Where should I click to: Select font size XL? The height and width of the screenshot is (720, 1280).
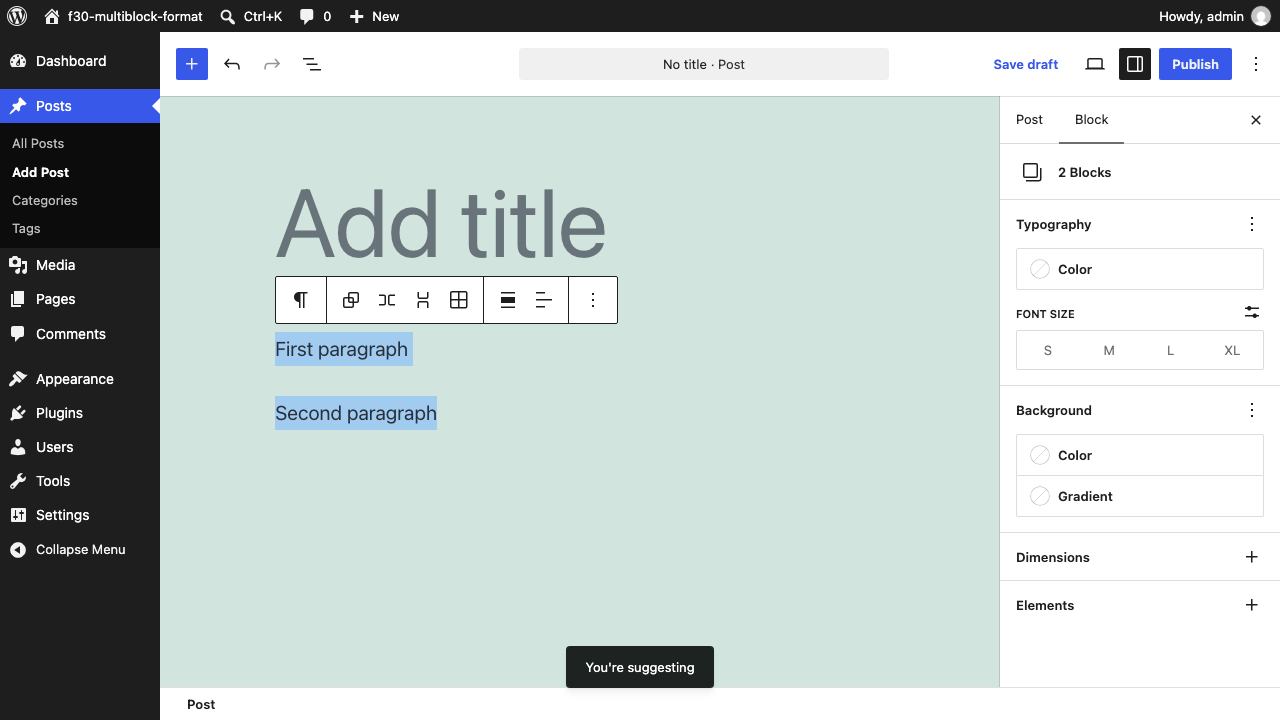1232,351
